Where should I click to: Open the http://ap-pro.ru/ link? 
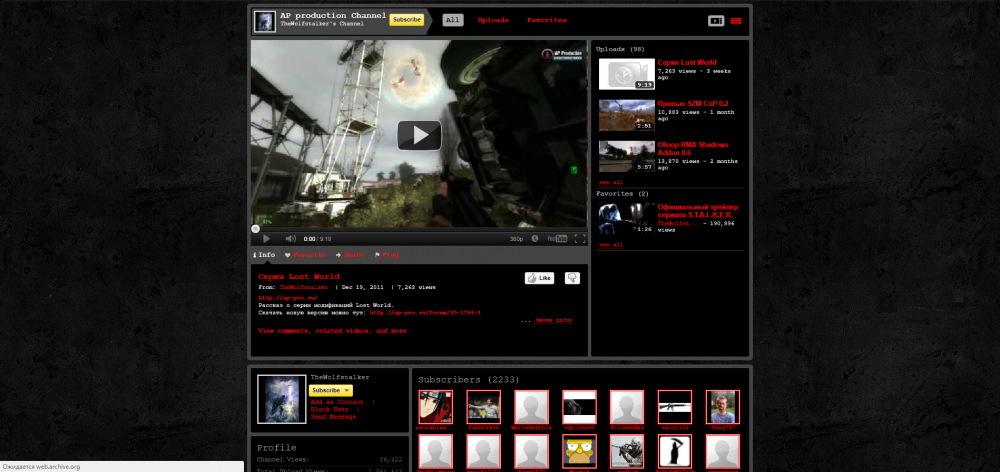click(x=288, y=298)
